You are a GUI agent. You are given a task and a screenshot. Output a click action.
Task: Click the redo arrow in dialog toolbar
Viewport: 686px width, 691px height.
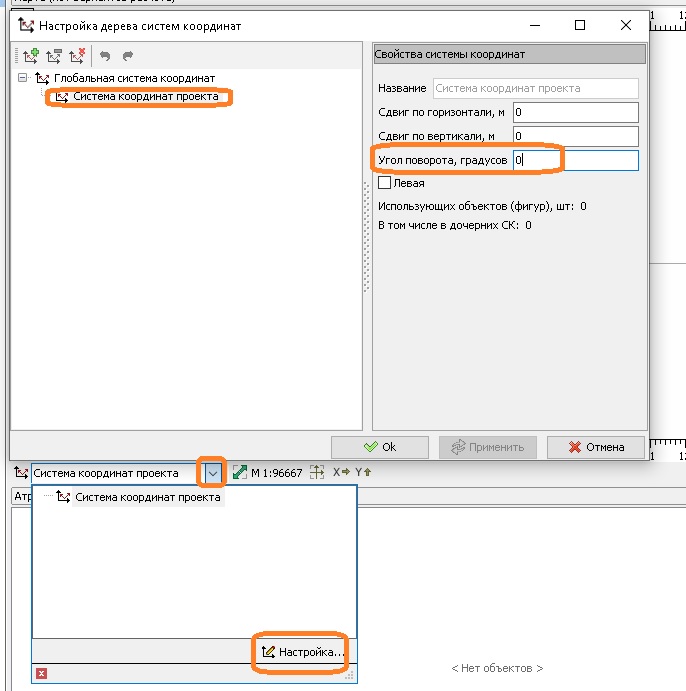click(128, 56)
